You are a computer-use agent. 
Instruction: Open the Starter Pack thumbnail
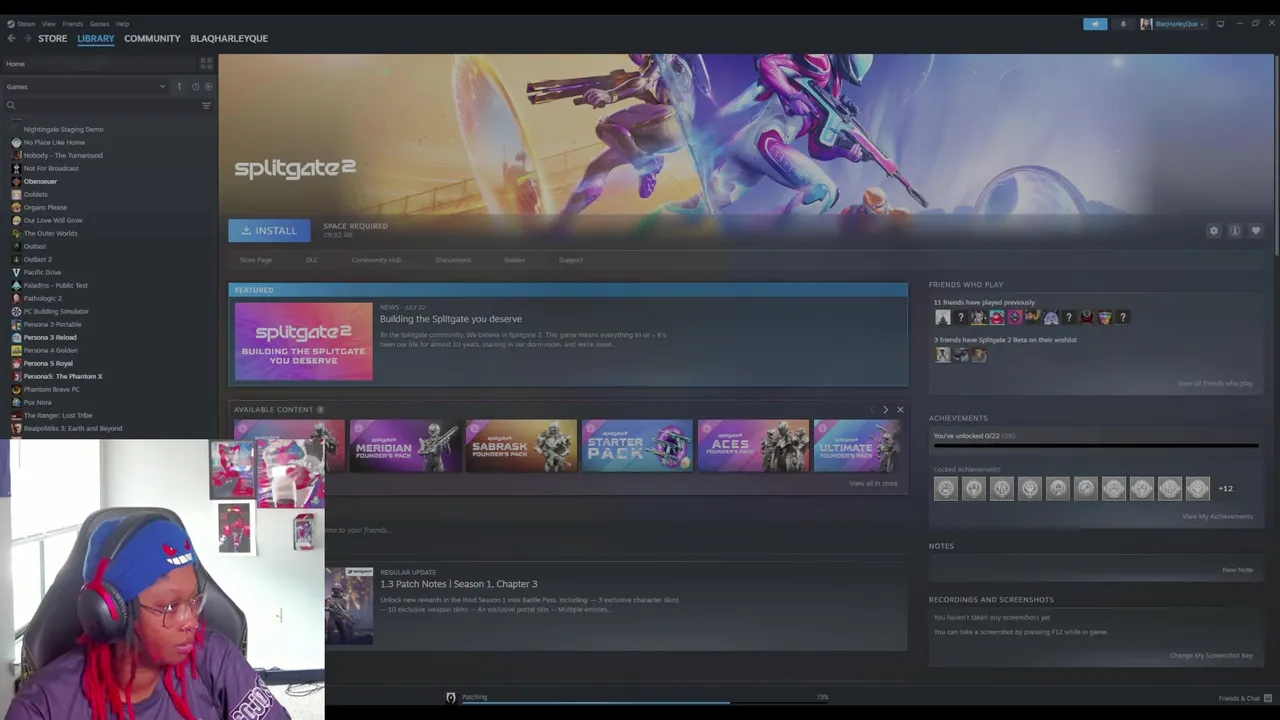click(x=637, y=446)
